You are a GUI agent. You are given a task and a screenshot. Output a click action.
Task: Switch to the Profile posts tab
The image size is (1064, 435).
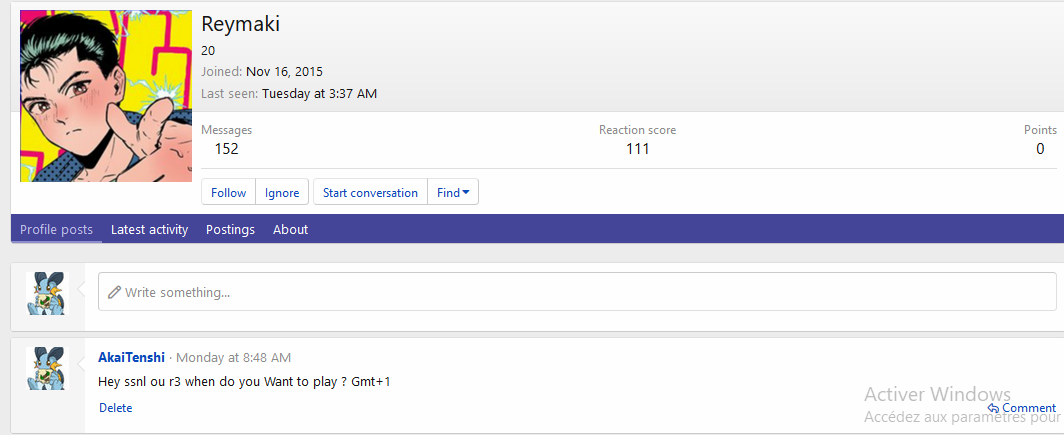[56, 229]
